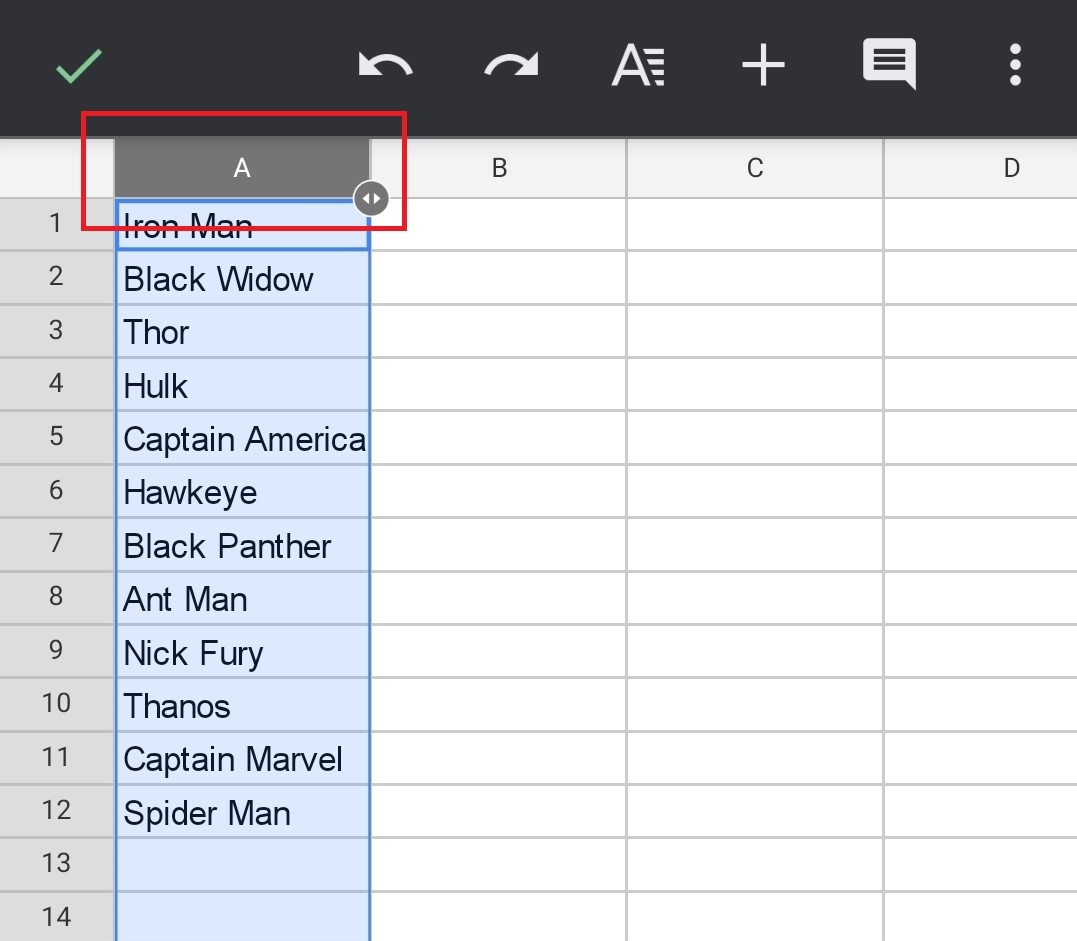Select row 13 header
1077x941 pixels.
(56, 864)
